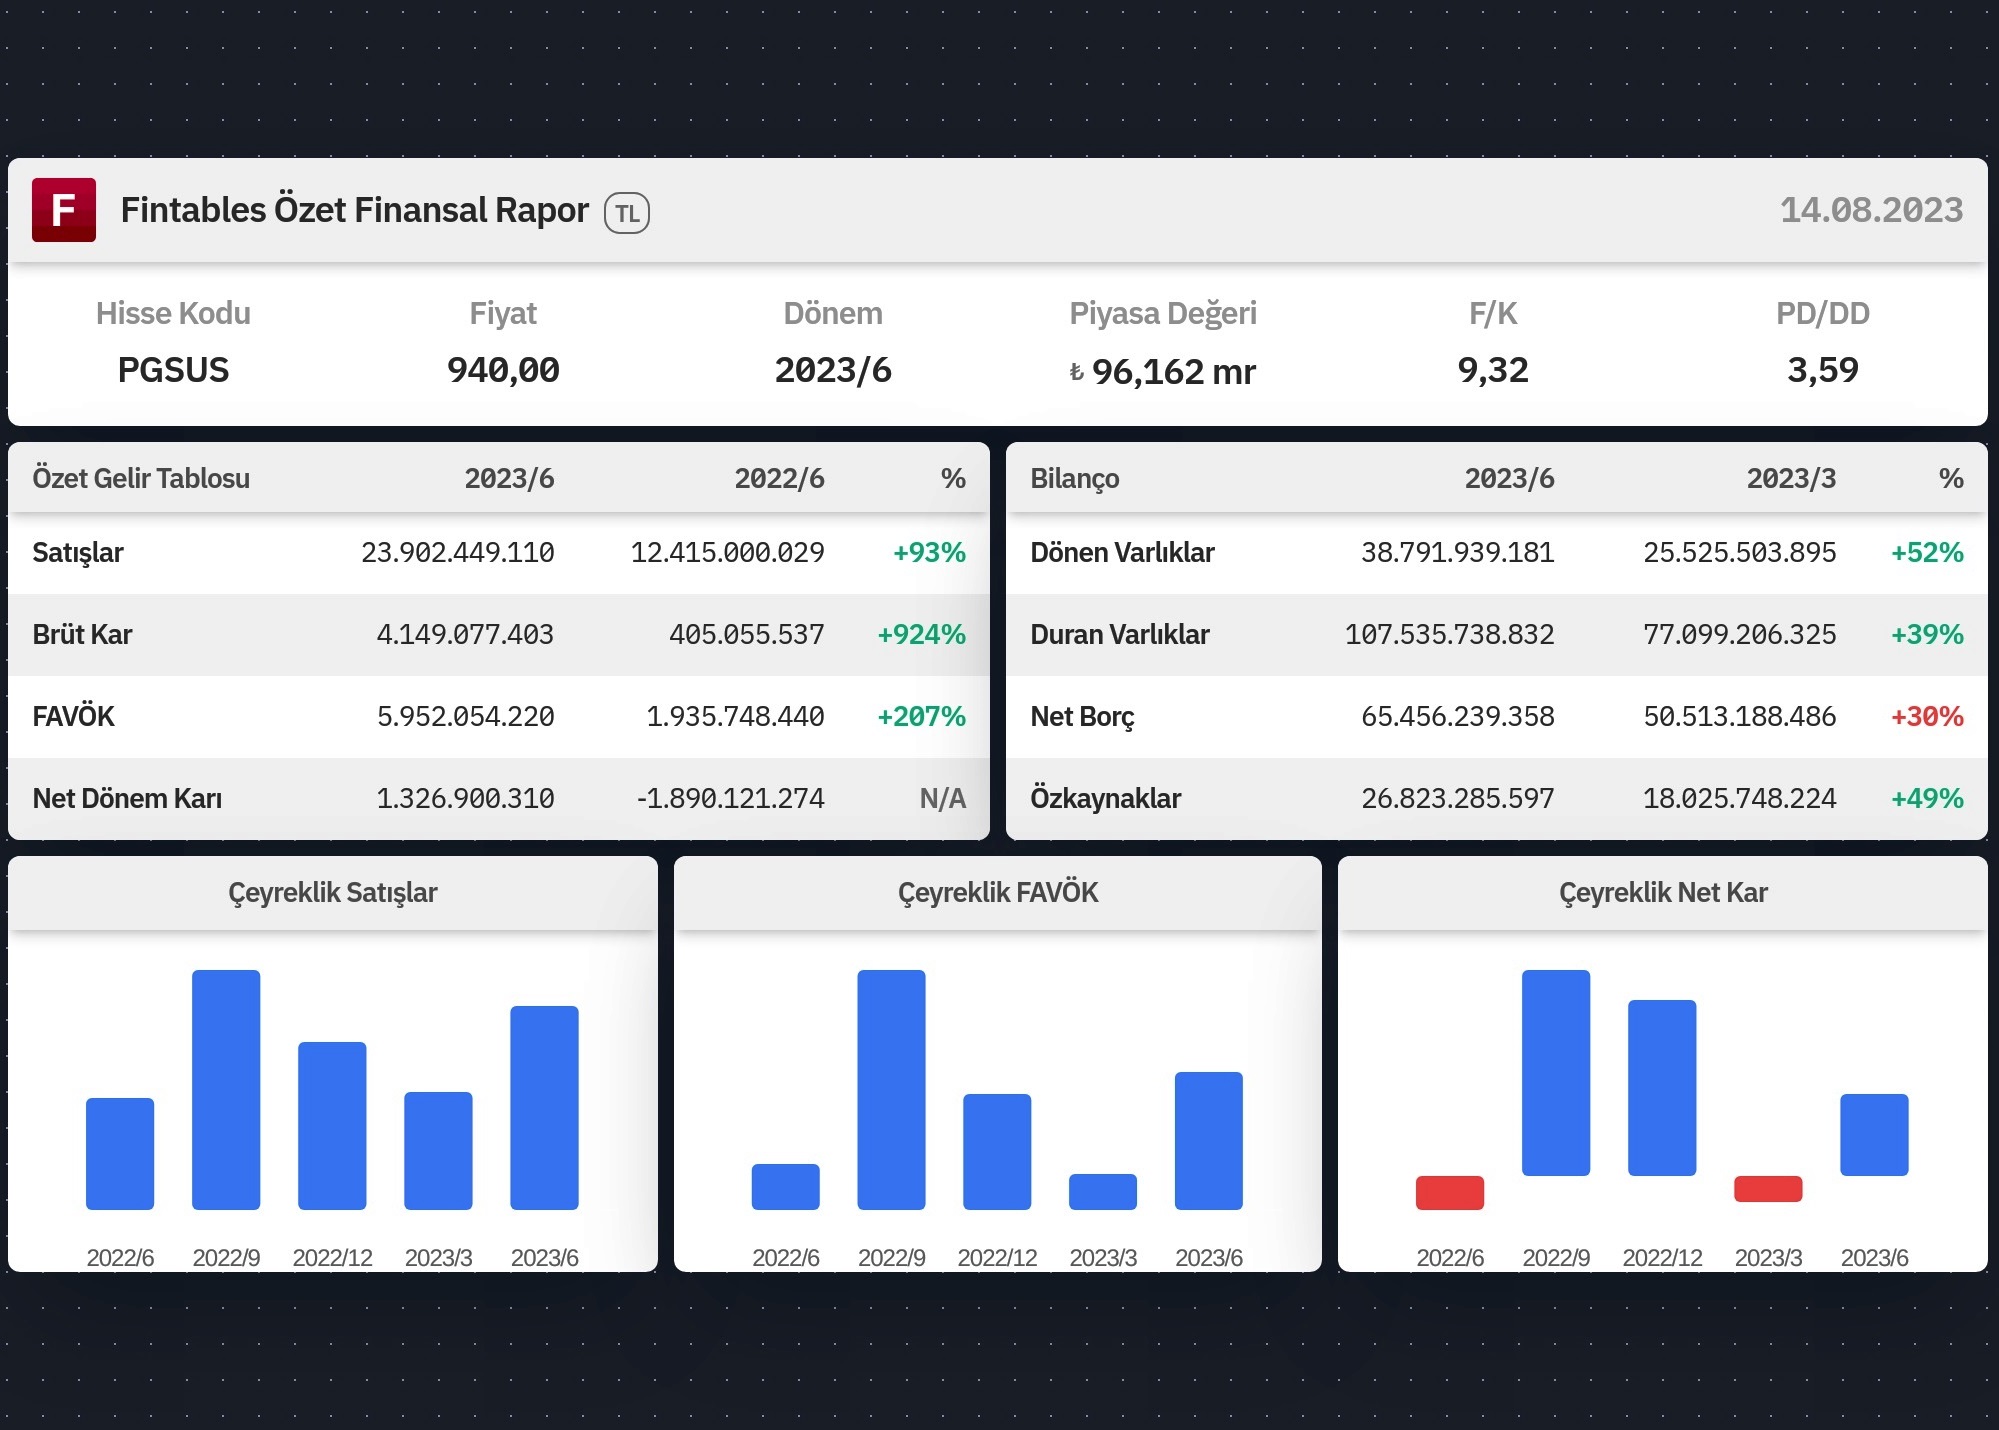The width and height of the screenshot is (1999, 1430).
Task: Click the lira symbol before 96,162 mr
Action: 1076,373
